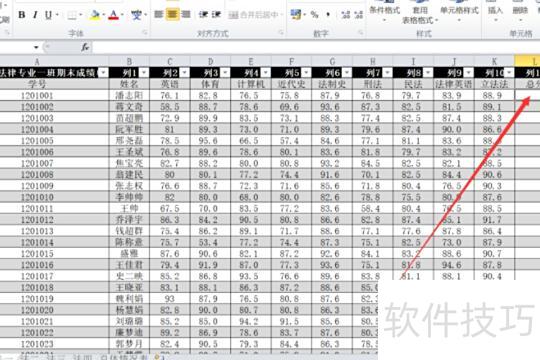Open the 对齐方式 group dialog launcher
The height and width of the screenshot is (360, 540).
[x=281, y=33]
